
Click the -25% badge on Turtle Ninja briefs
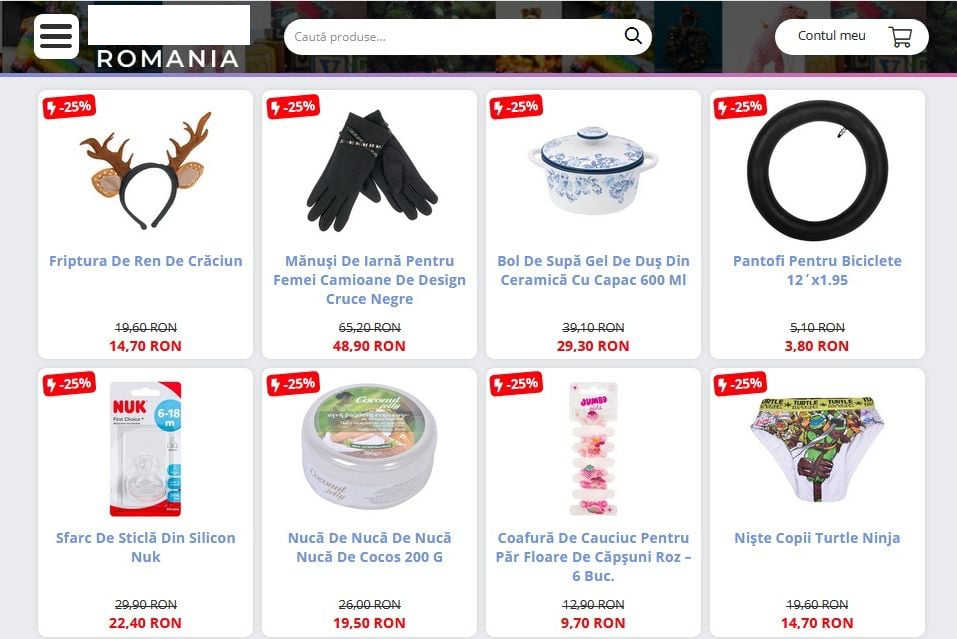(740, 384)
